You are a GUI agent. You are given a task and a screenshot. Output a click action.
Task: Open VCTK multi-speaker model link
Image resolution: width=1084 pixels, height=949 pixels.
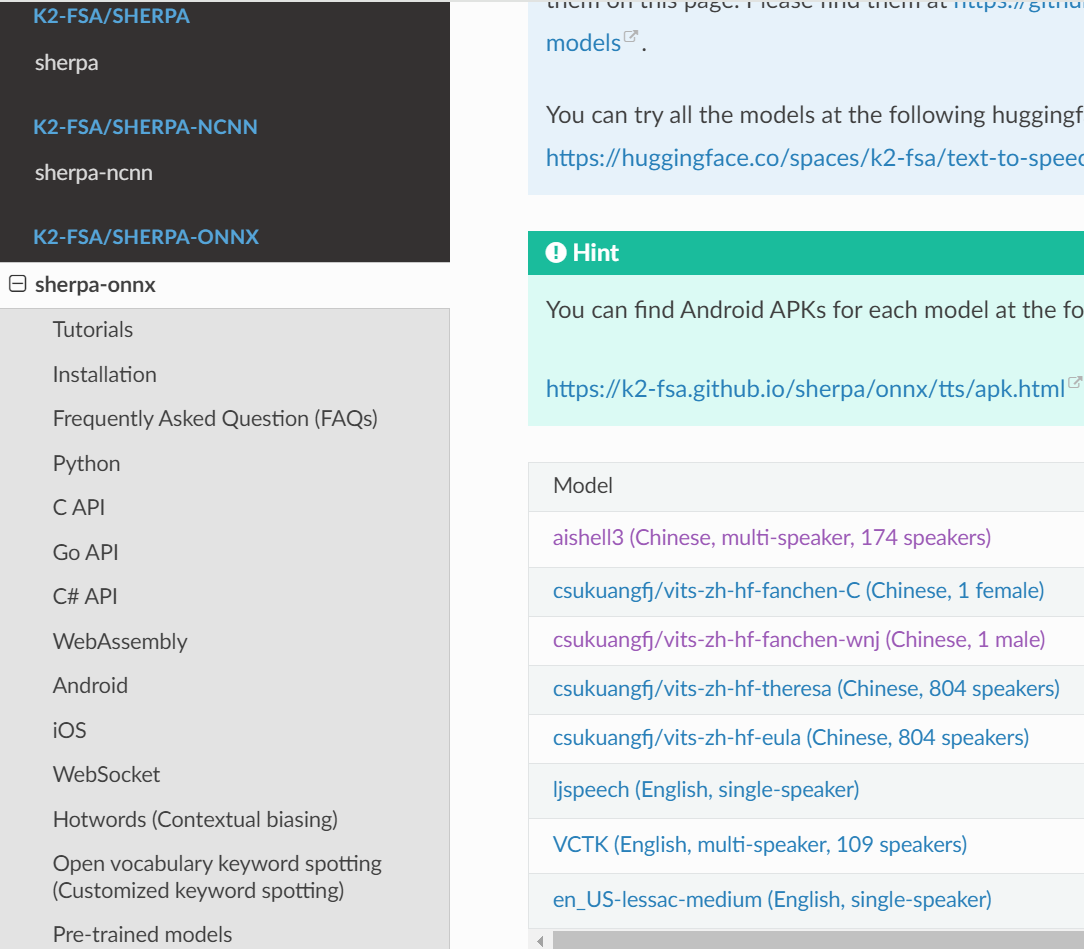pos(759,845)
